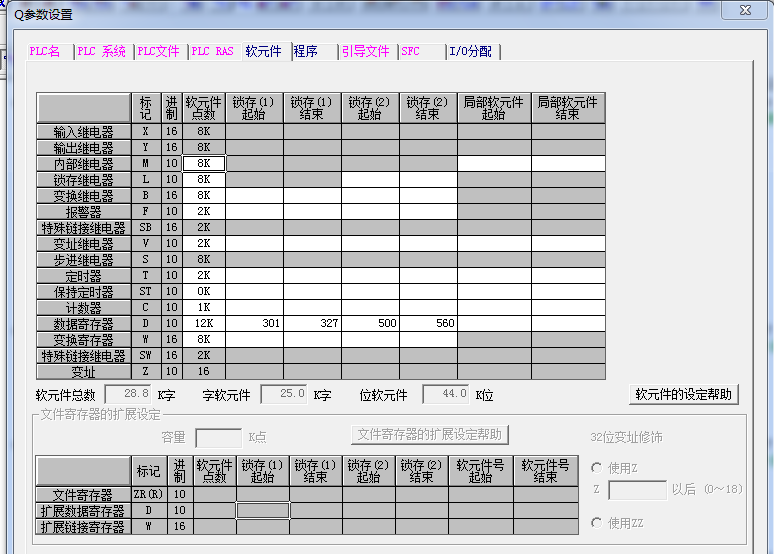This screenshot has width=774, height=554.
Task: Select data register latch(1) end value 327
Action: (x=312, y=324)
